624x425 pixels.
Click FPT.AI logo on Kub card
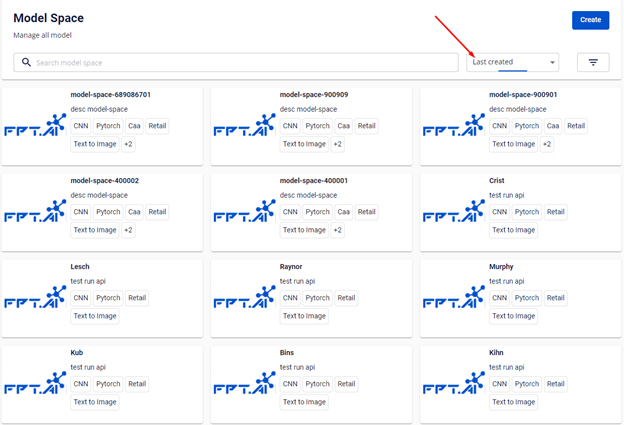point(35,384)
